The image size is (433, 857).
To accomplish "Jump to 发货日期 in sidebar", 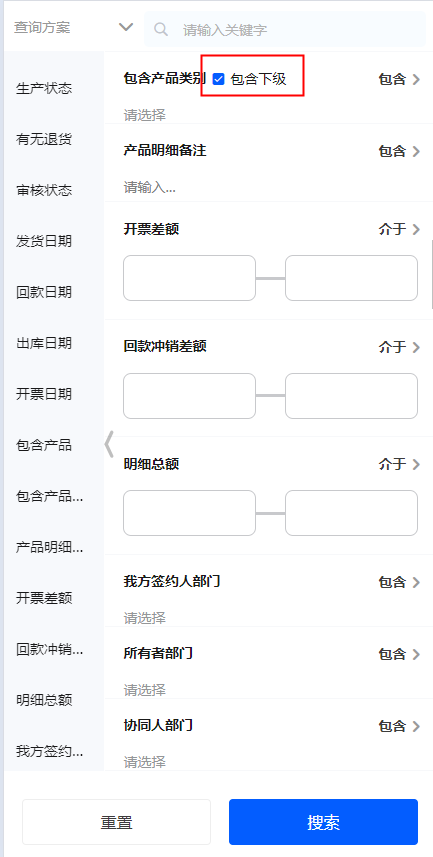I will pos(44,241).
